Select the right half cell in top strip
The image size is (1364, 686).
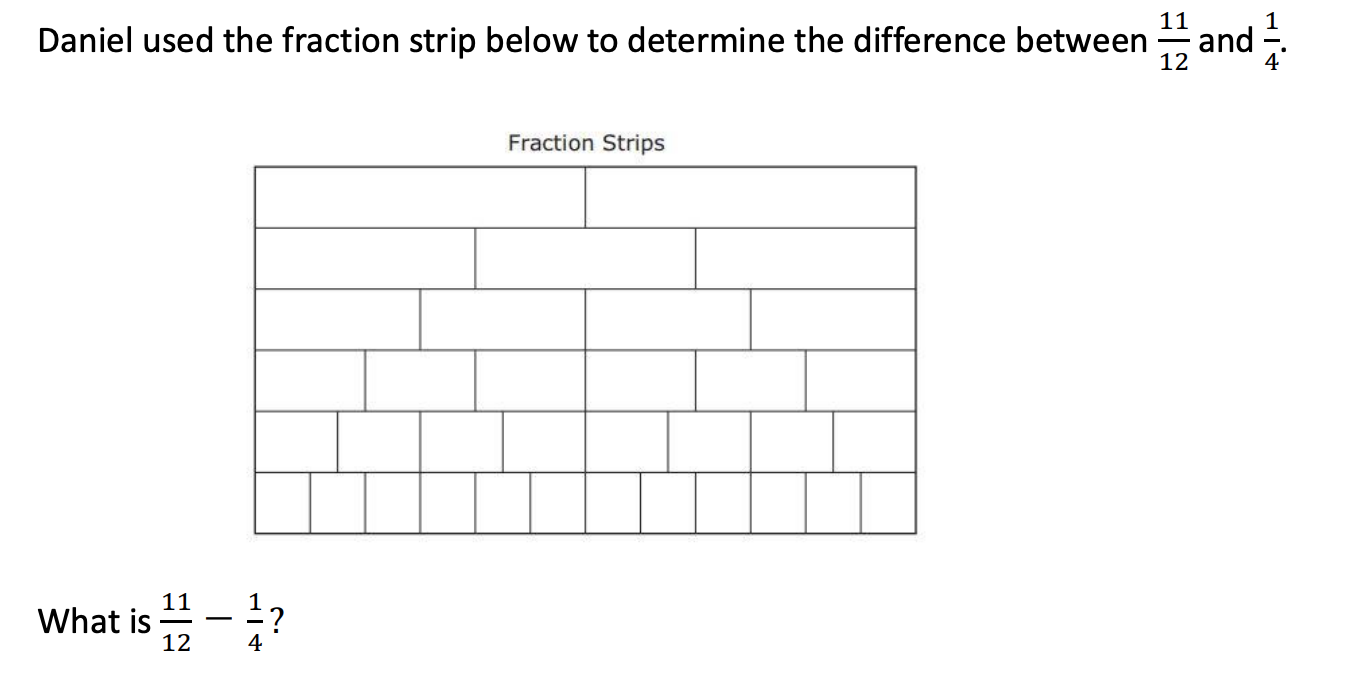[750, 197]
